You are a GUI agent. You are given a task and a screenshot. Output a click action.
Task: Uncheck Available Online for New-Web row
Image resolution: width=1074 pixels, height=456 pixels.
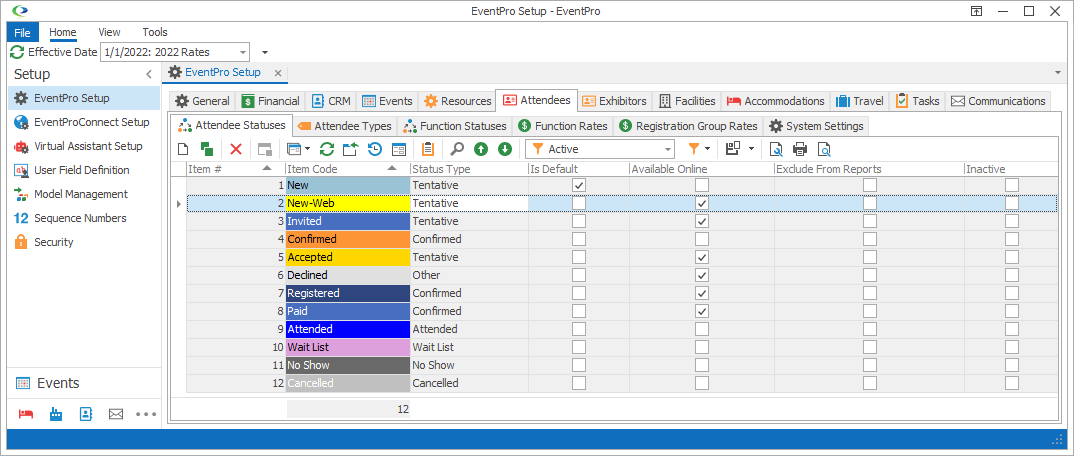pyautogui.click(x=701, y=203)
